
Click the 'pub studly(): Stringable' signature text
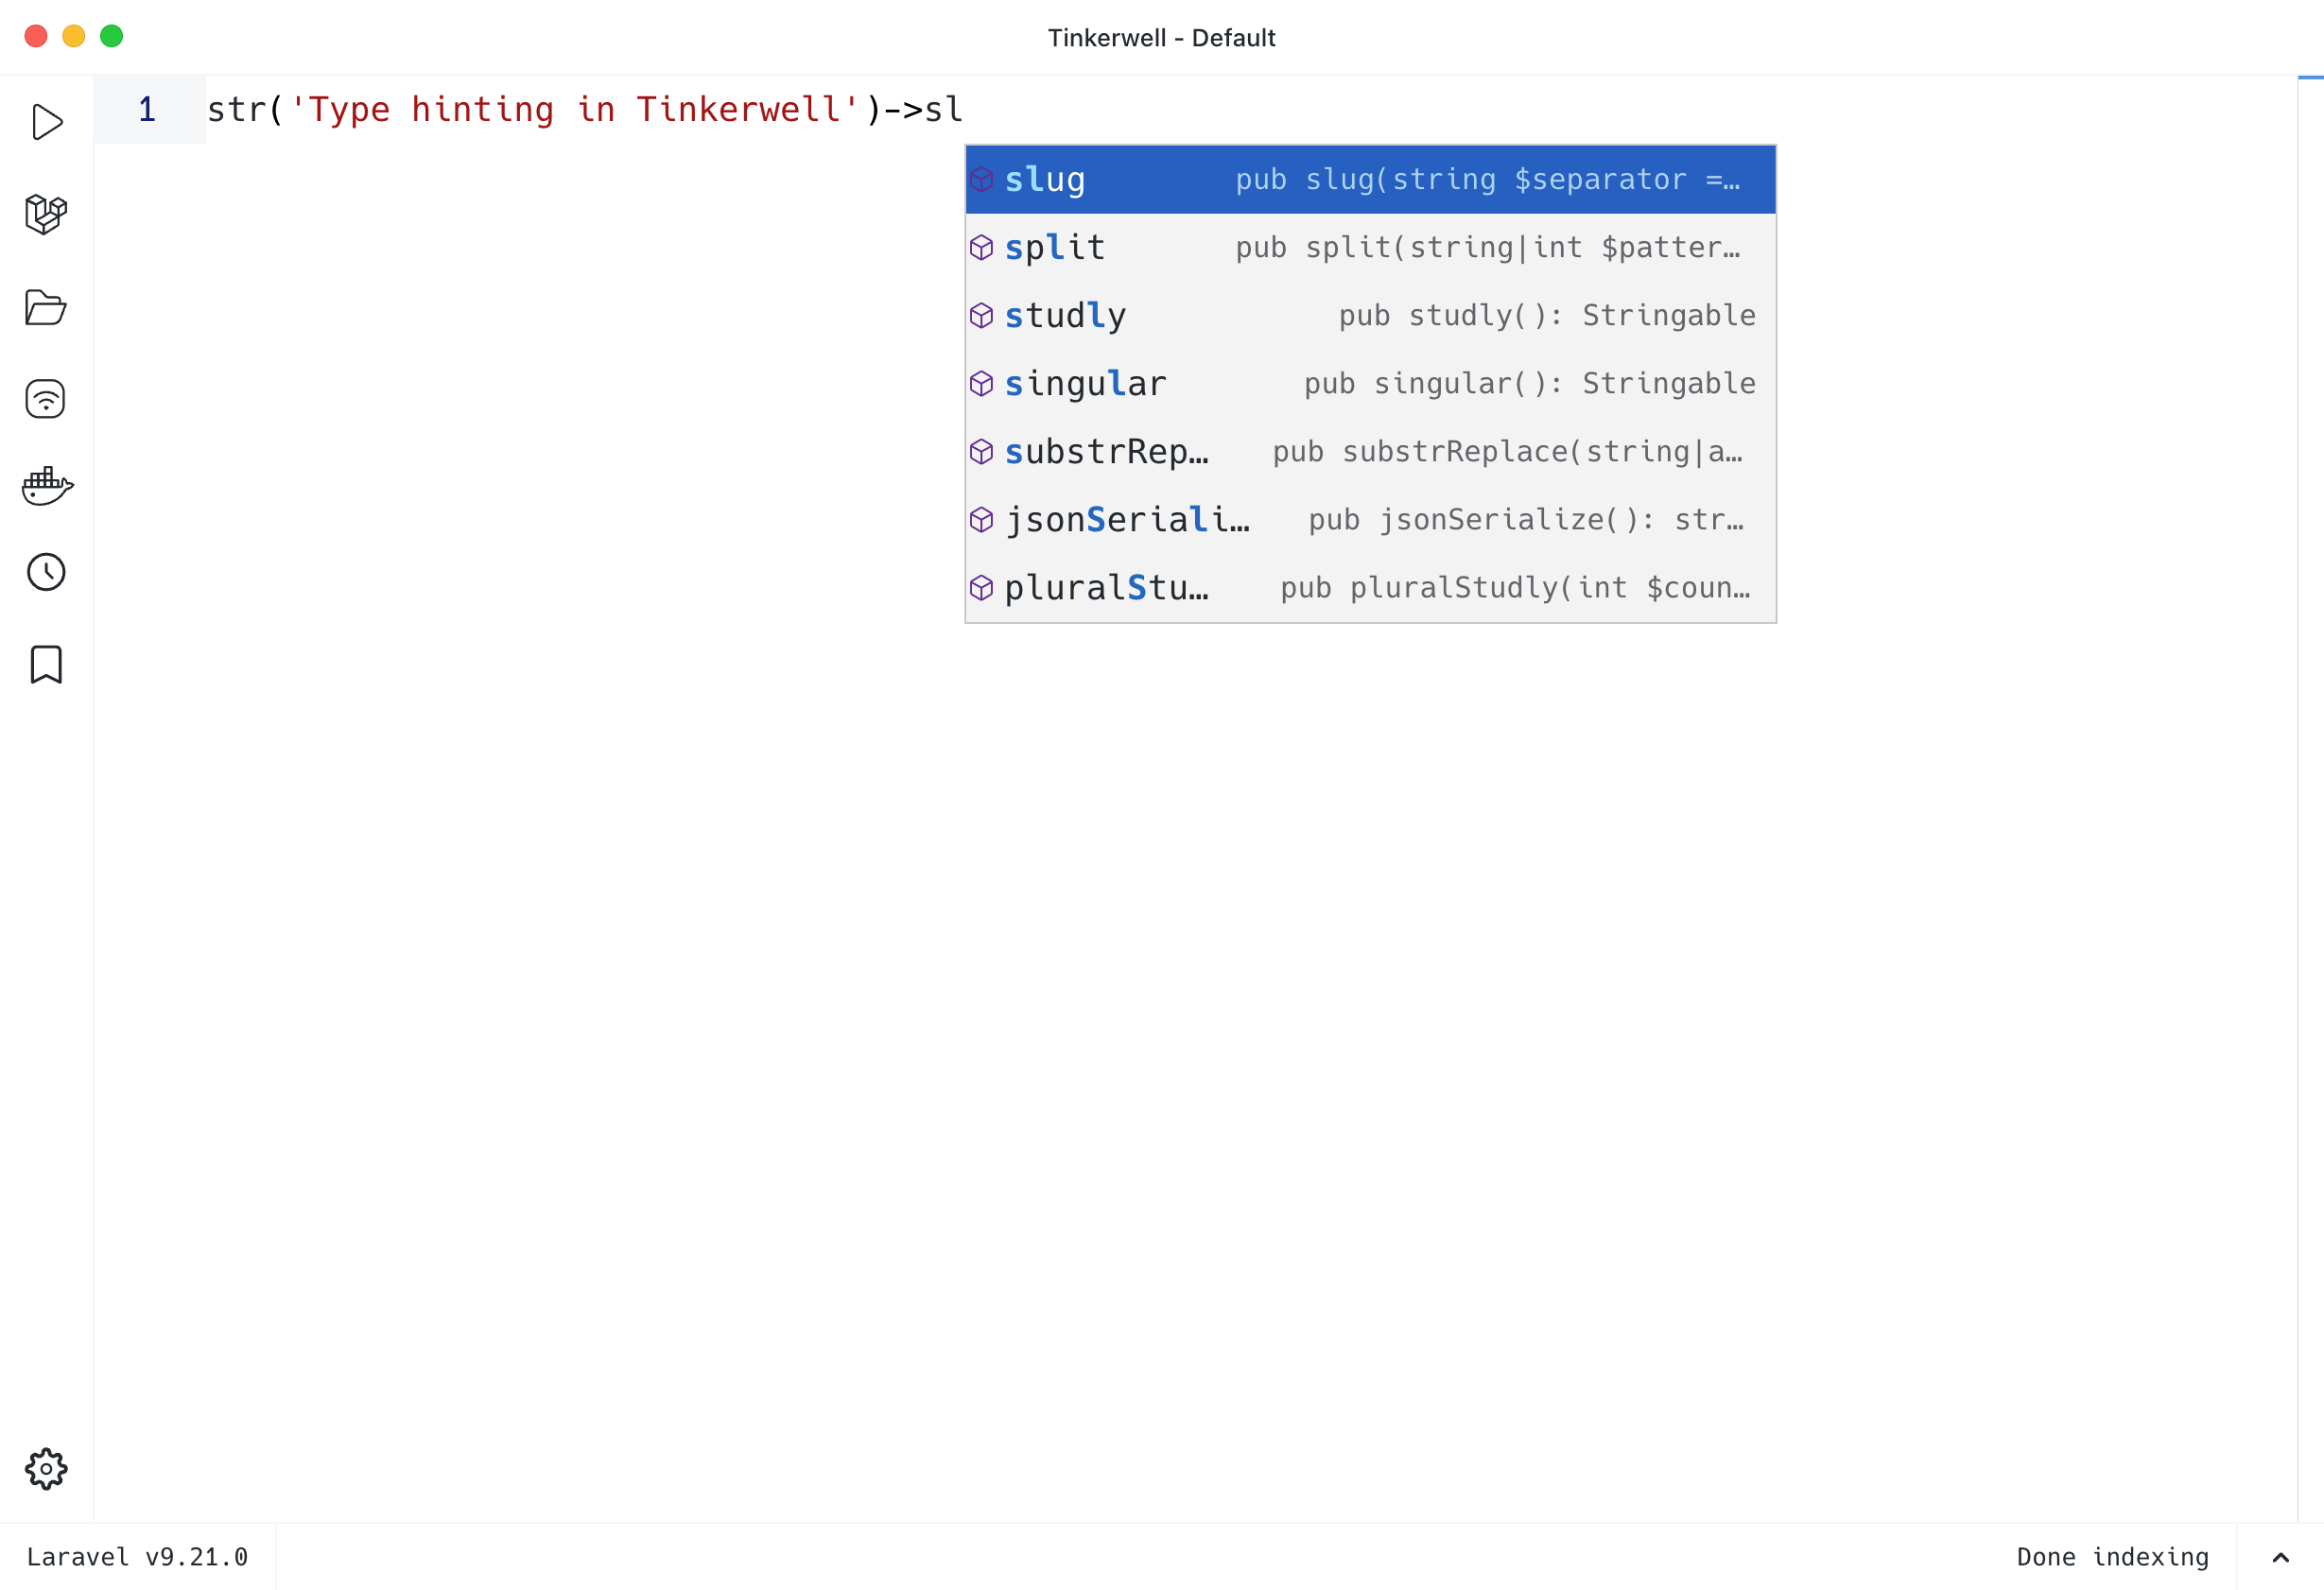click(x=1547, y=315)
